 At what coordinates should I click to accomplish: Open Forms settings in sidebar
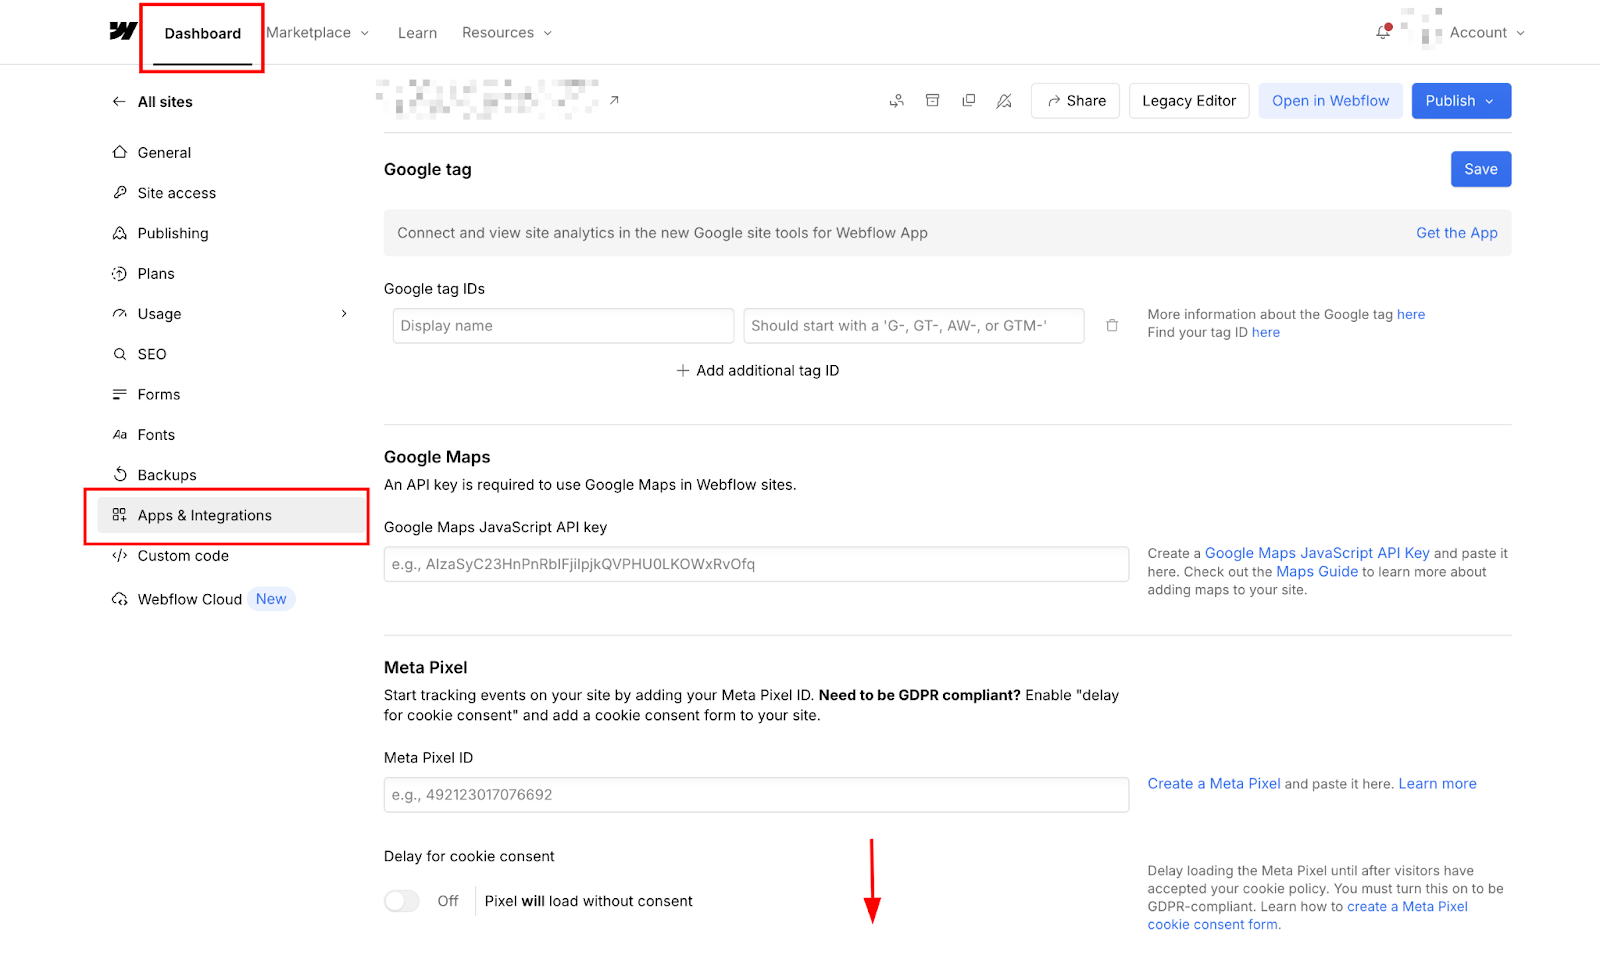point(159,394)
